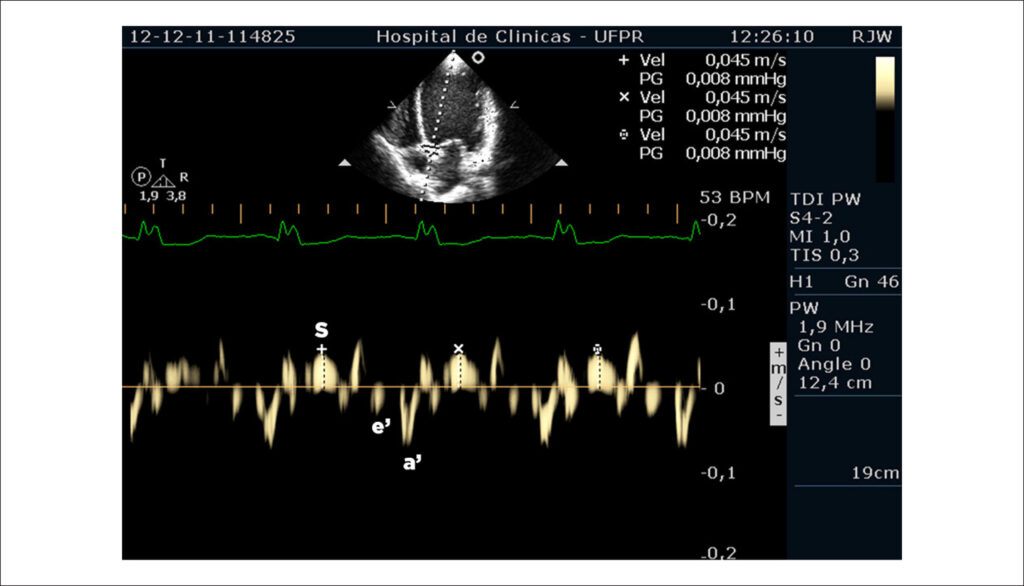This screenshot has width=1024, height=586.
Task: Click the a' wave label
Action: point(413,463)
